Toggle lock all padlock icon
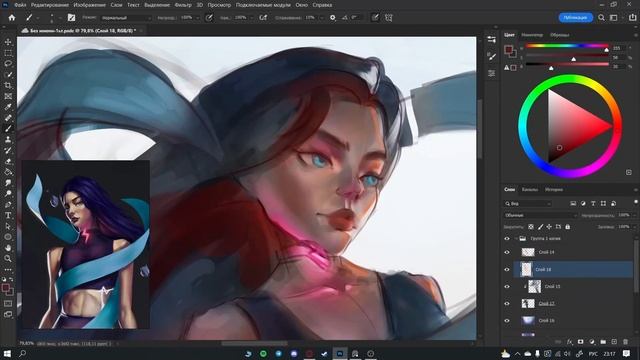The image size is (640, 360). pos(568,227)
